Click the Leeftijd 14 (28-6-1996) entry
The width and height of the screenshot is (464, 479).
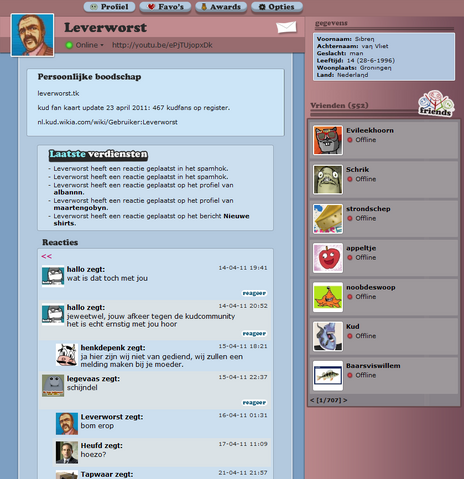tap(356, 60)
